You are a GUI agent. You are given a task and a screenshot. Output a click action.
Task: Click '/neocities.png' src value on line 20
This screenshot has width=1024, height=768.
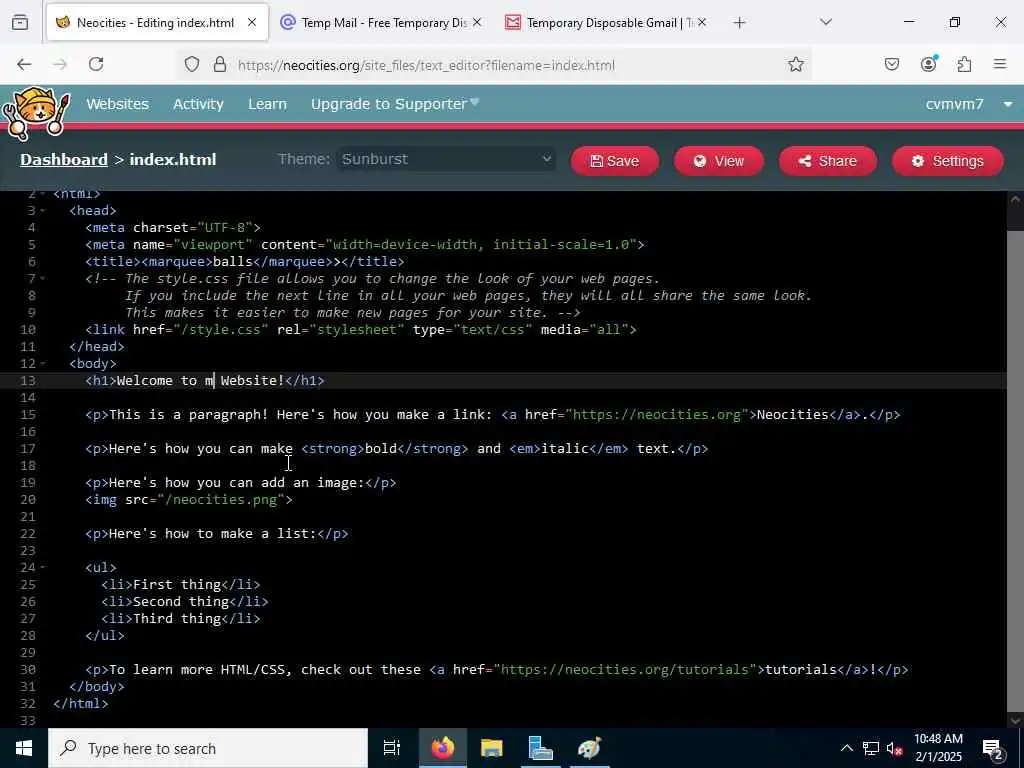click(x=221, y=500)
